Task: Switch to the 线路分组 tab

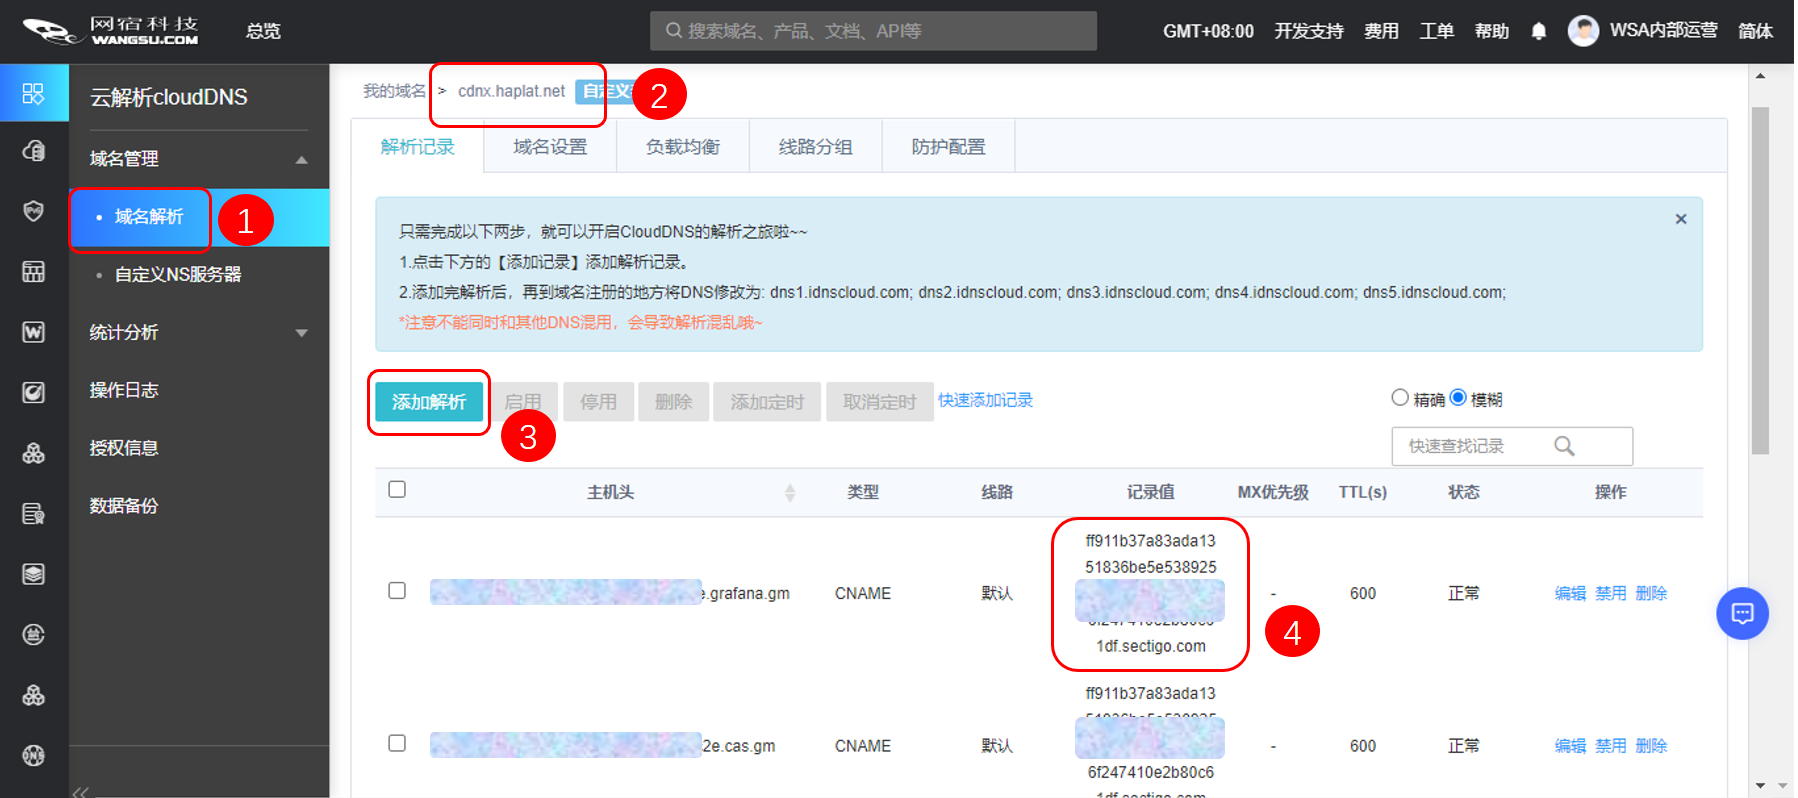Action: tap(816, 147)
